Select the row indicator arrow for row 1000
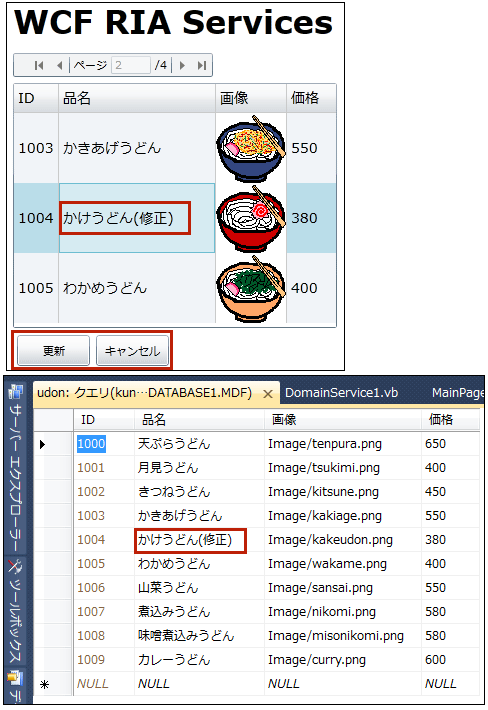 43,444
